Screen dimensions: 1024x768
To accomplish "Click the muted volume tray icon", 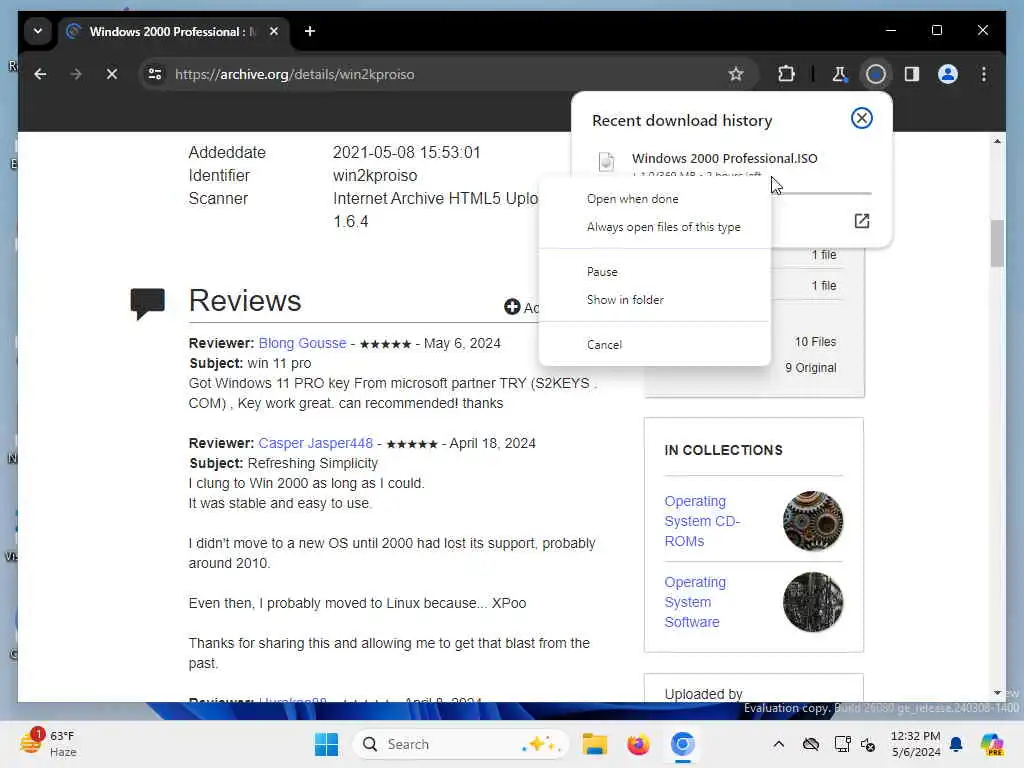I will (868, 744).
